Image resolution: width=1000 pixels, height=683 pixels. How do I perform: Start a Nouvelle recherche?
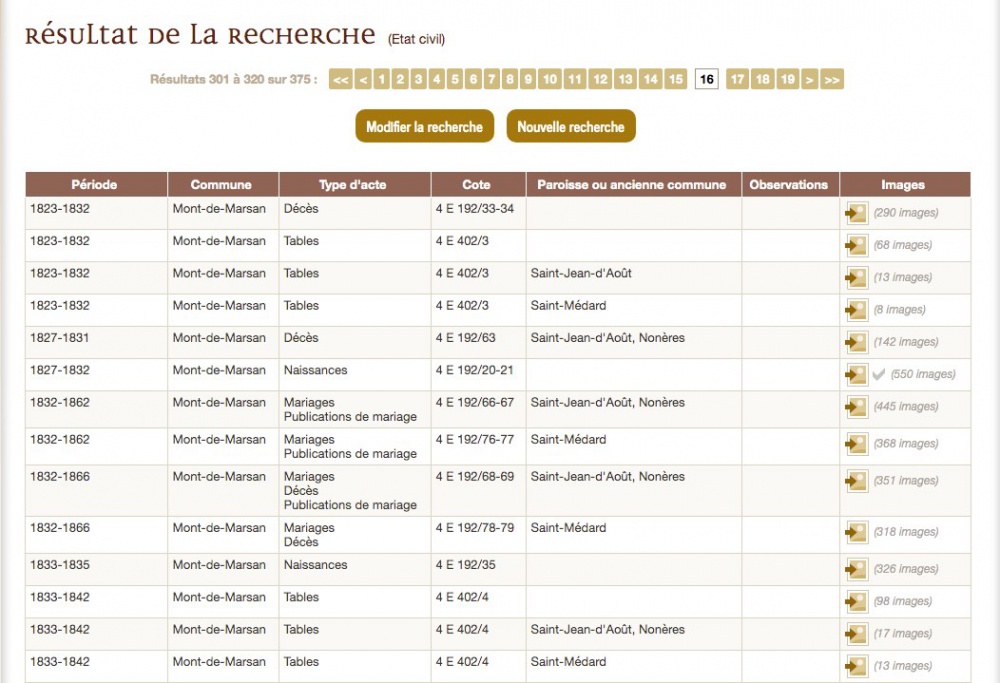click(570, 127)
